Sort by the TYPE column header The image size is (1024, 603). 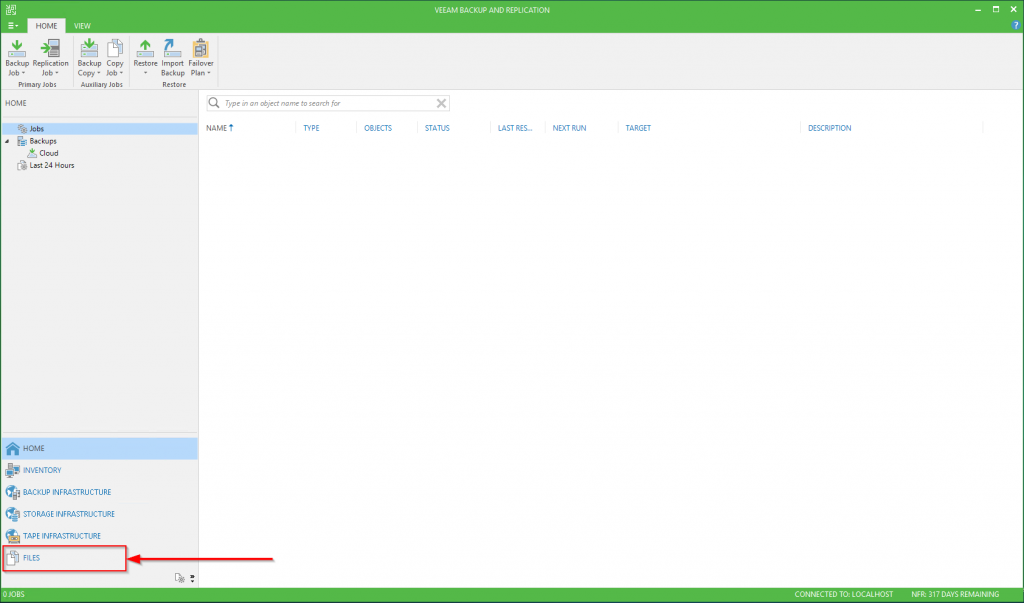[311, 128]
